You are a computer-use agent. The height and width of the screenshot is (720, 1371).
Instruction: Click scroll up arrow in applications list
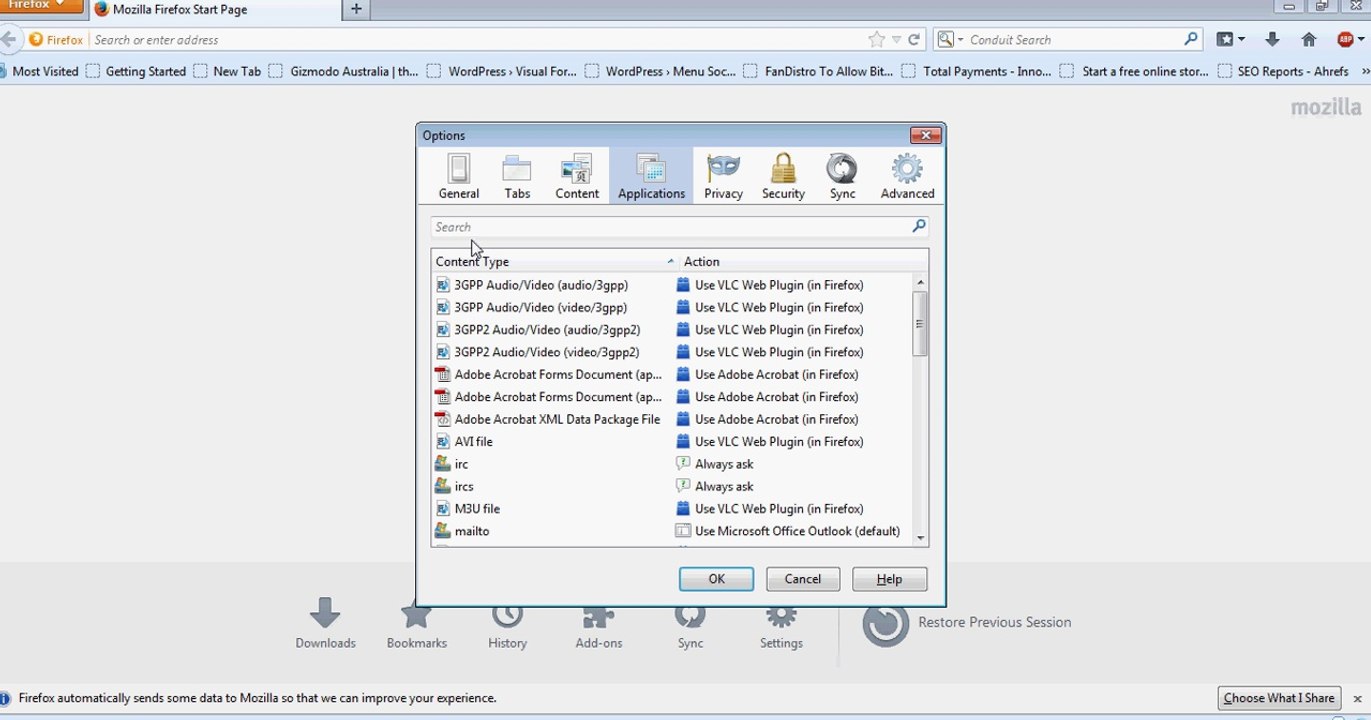[920, 283]
